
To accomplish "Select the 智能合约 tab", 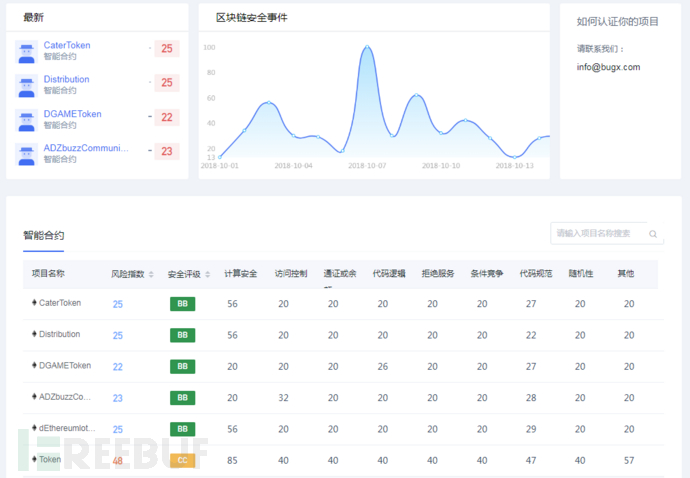I will [44, 235].
